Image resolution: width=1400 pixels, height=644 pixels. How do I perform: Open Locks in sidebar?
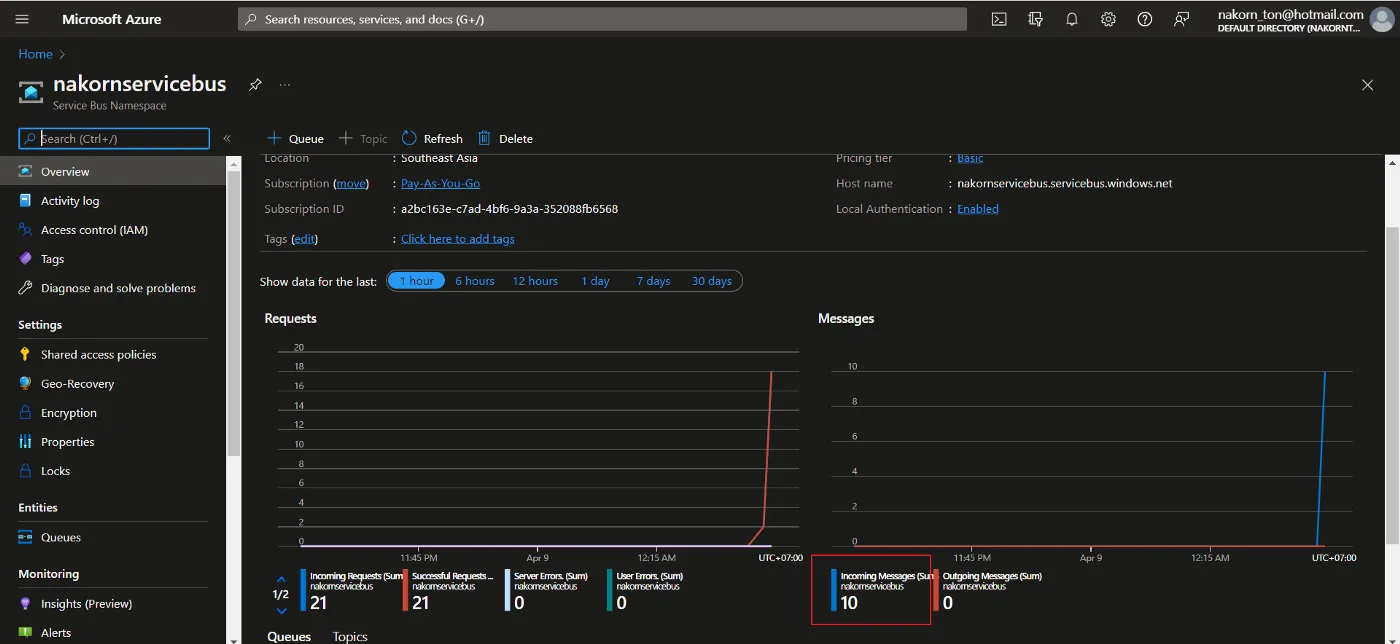tap(55, 471)
